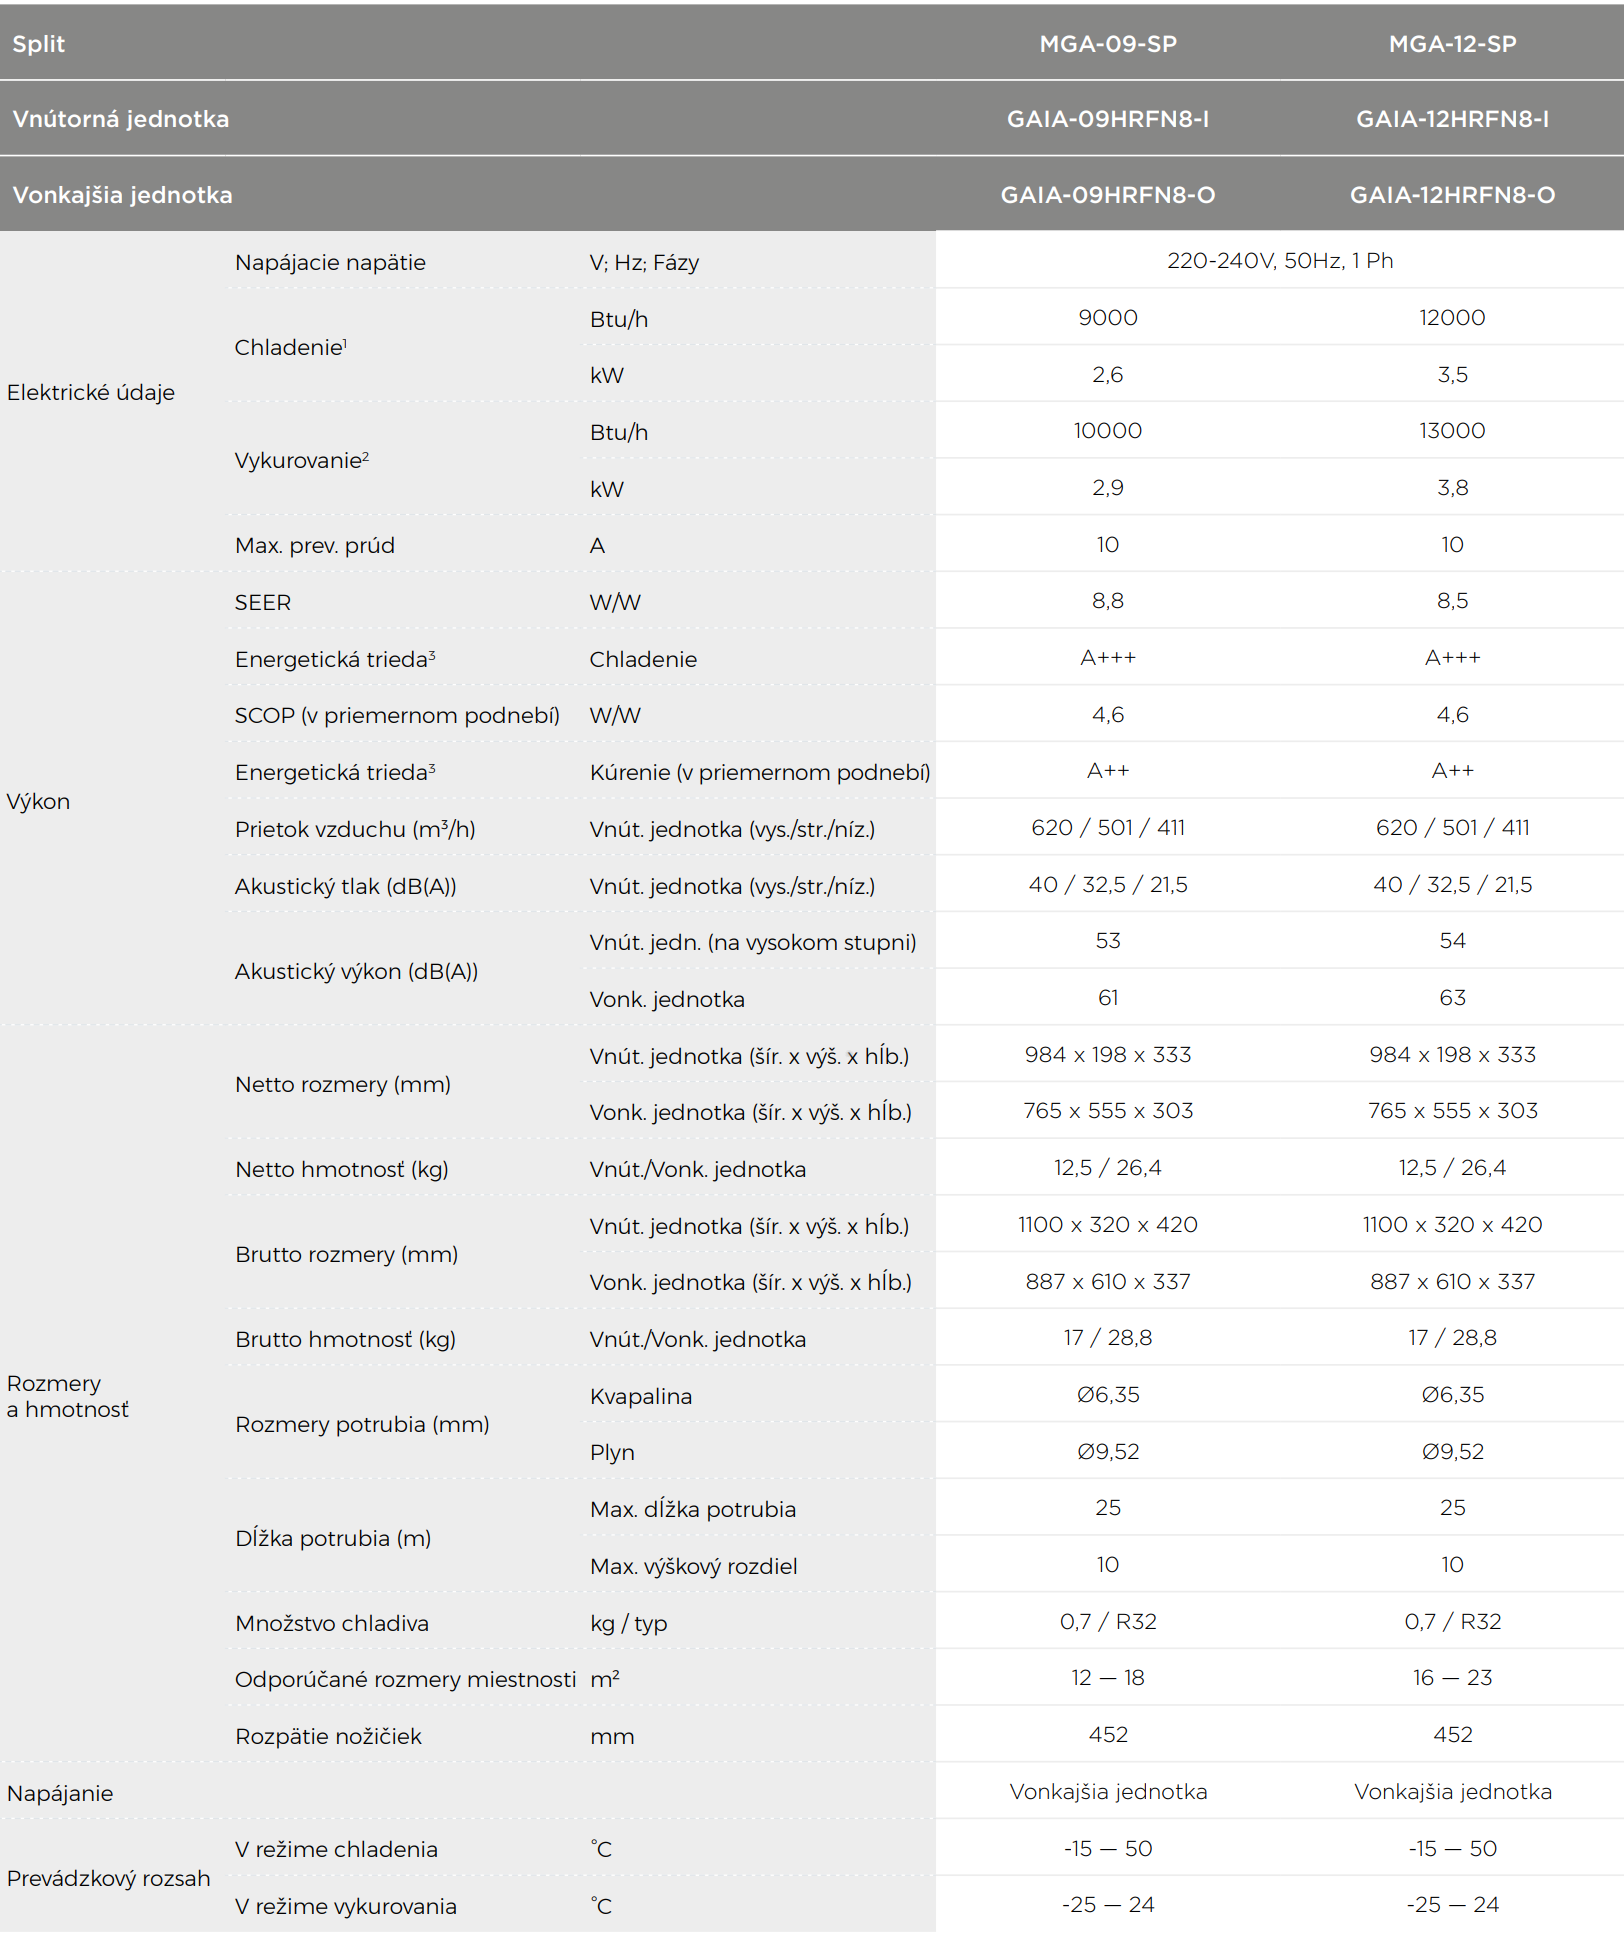Select the GAIA-09HRFN8-I indoor unit cell
Screen dimensions: 1624x1934
1107,119
